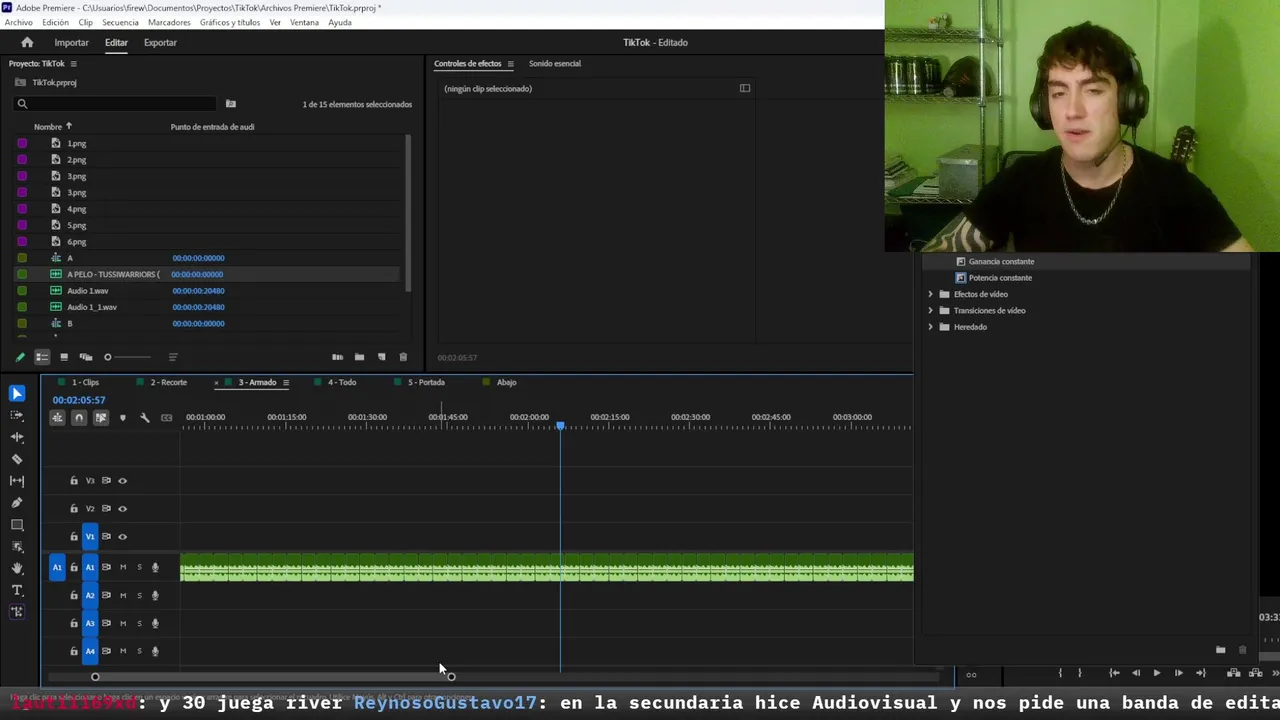Click Importar workspace button

pyautogui.click(x=71, y=42)
